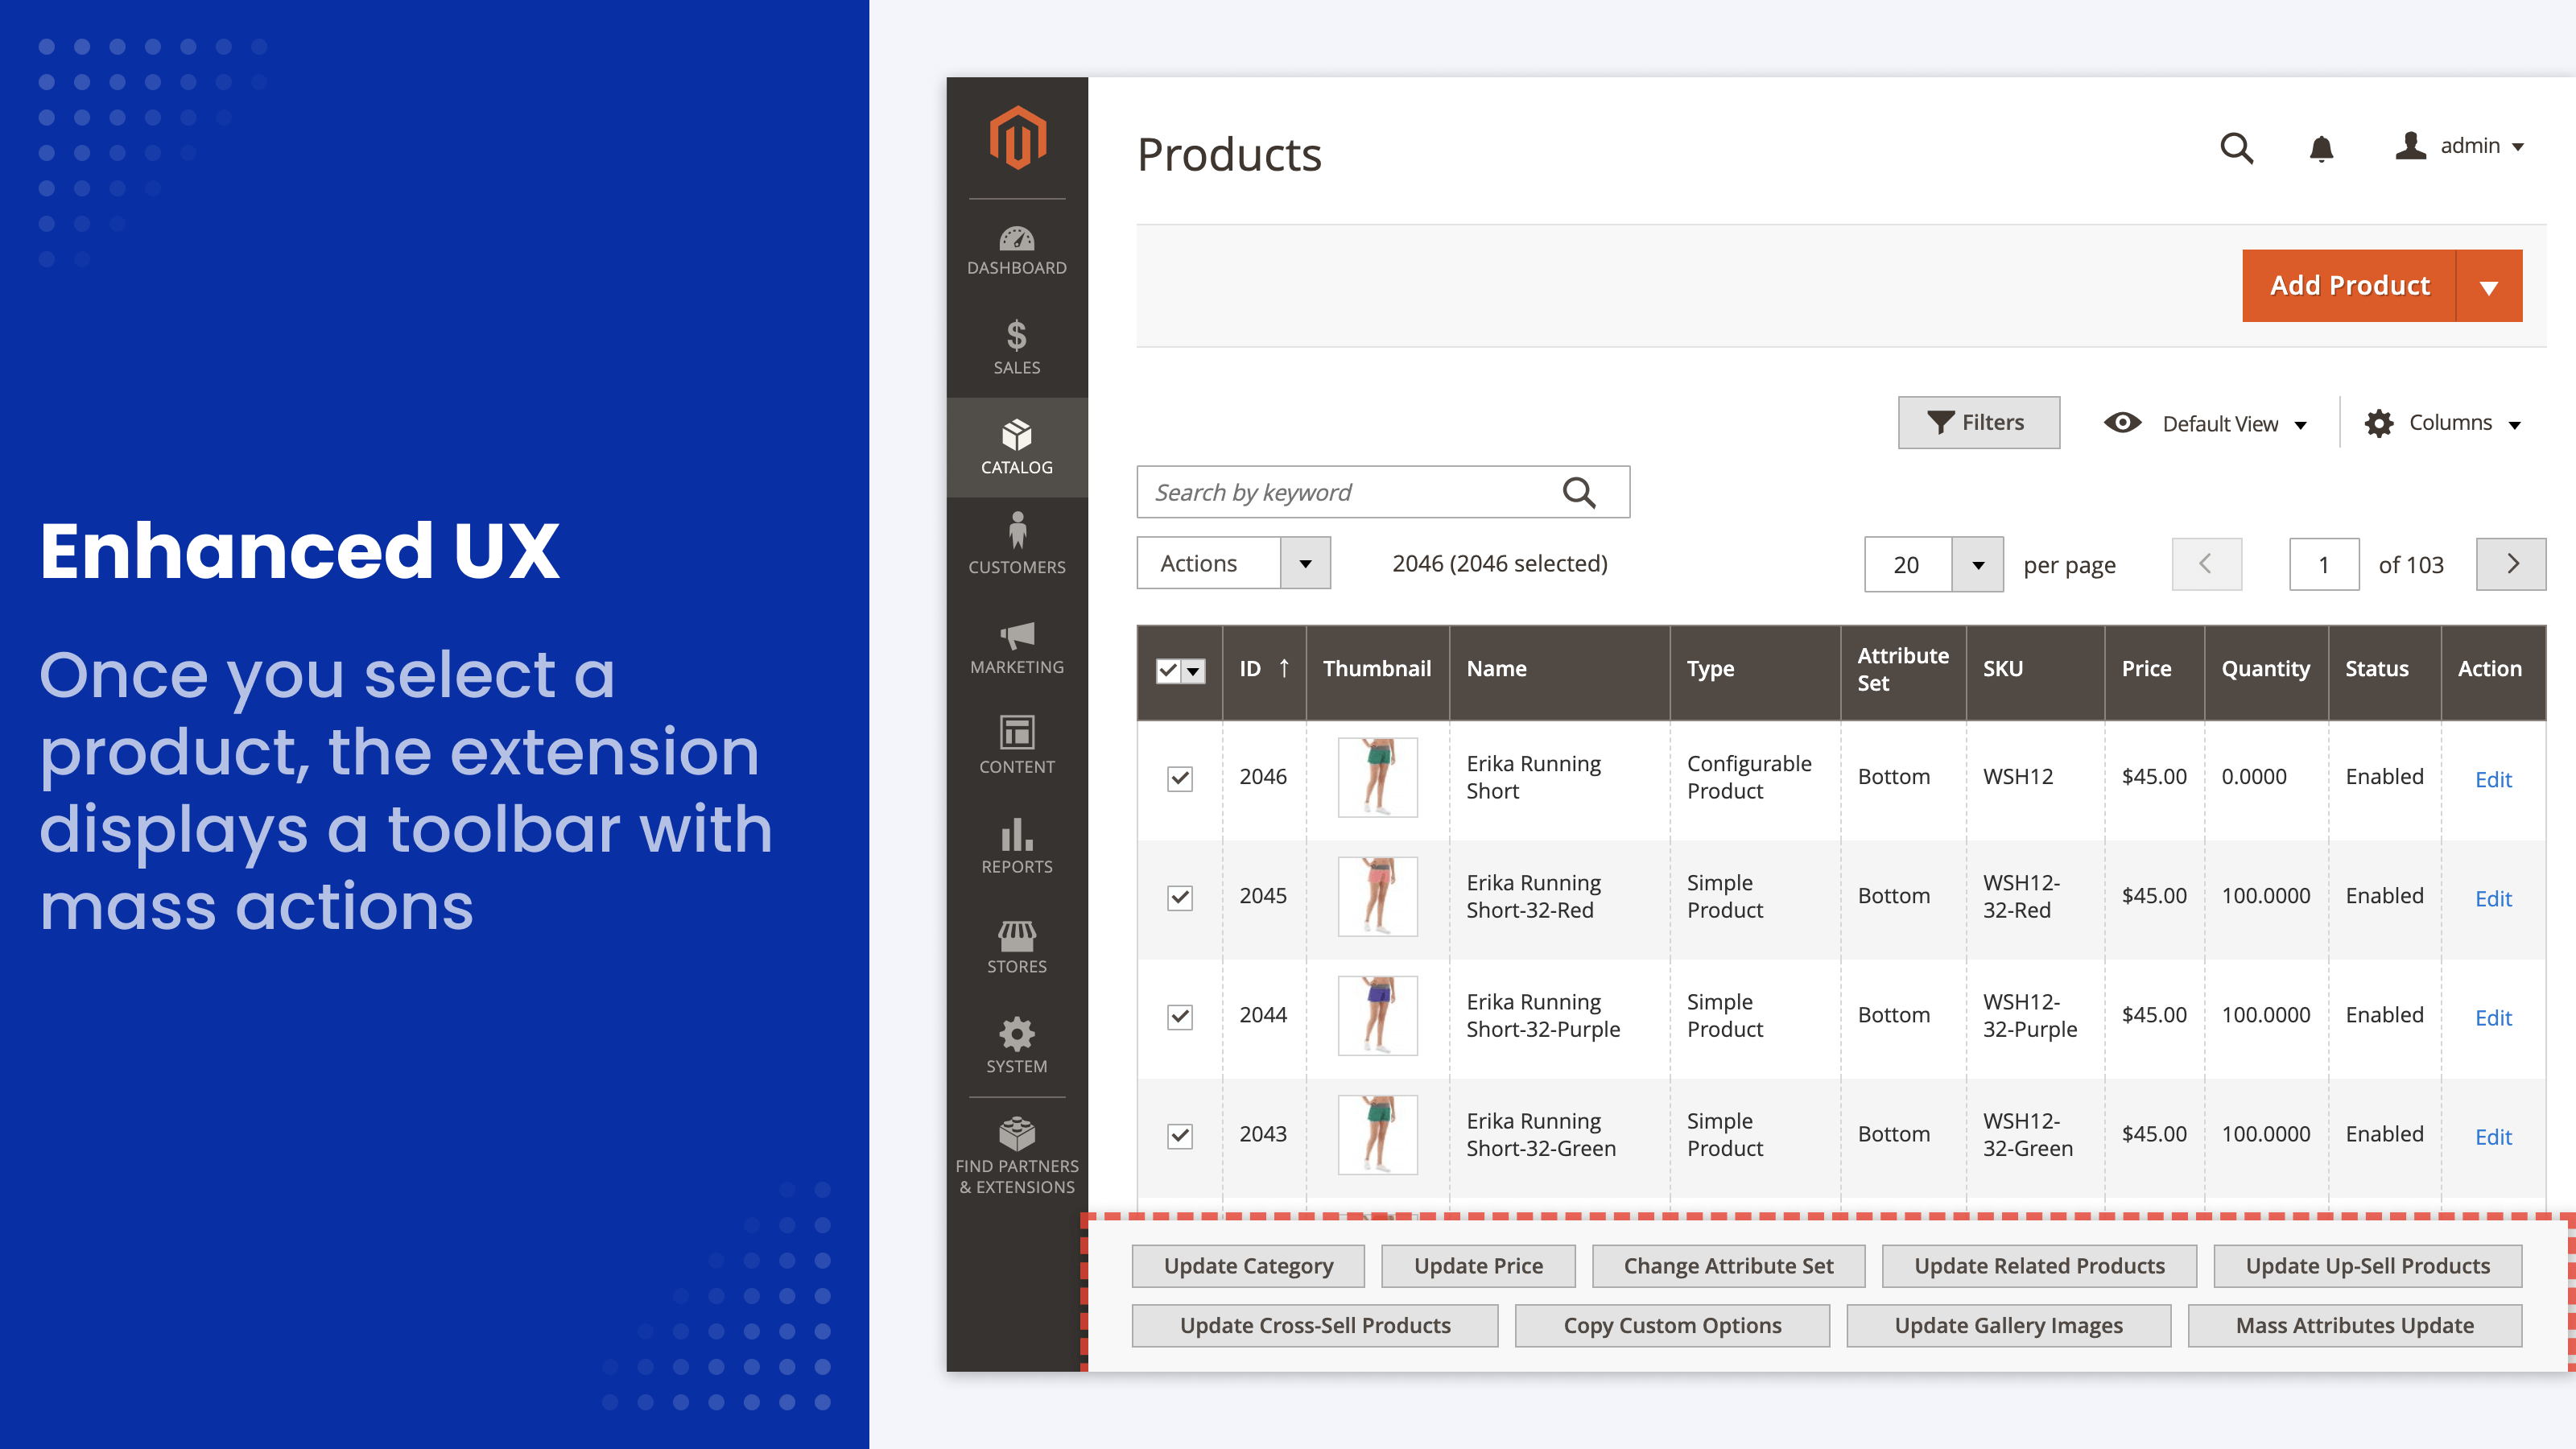The height and width of the screenshot is (1449, 2576).
Task: Uncheck the product 2043 checkbox
Action: tap(1180, 1135)
